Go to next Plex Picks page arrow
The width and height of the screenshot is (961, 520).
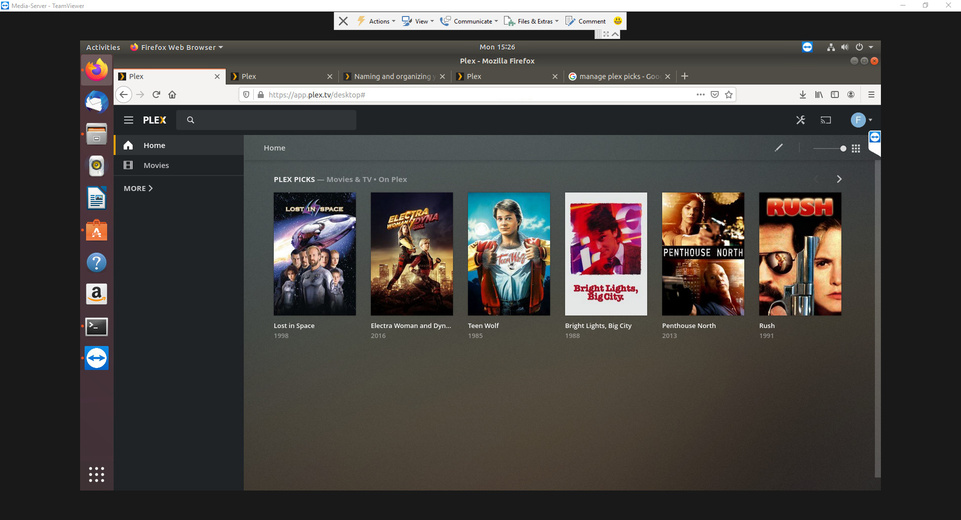point(839,179)
